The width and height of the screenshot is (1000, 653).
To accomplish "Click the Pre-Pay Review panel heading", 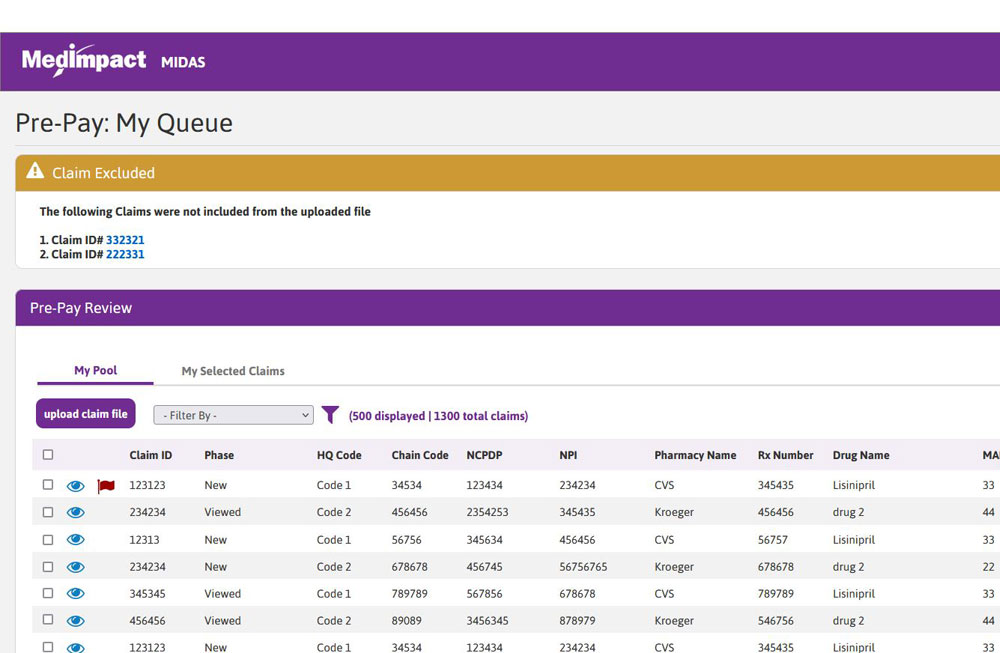I will [81, 308].
